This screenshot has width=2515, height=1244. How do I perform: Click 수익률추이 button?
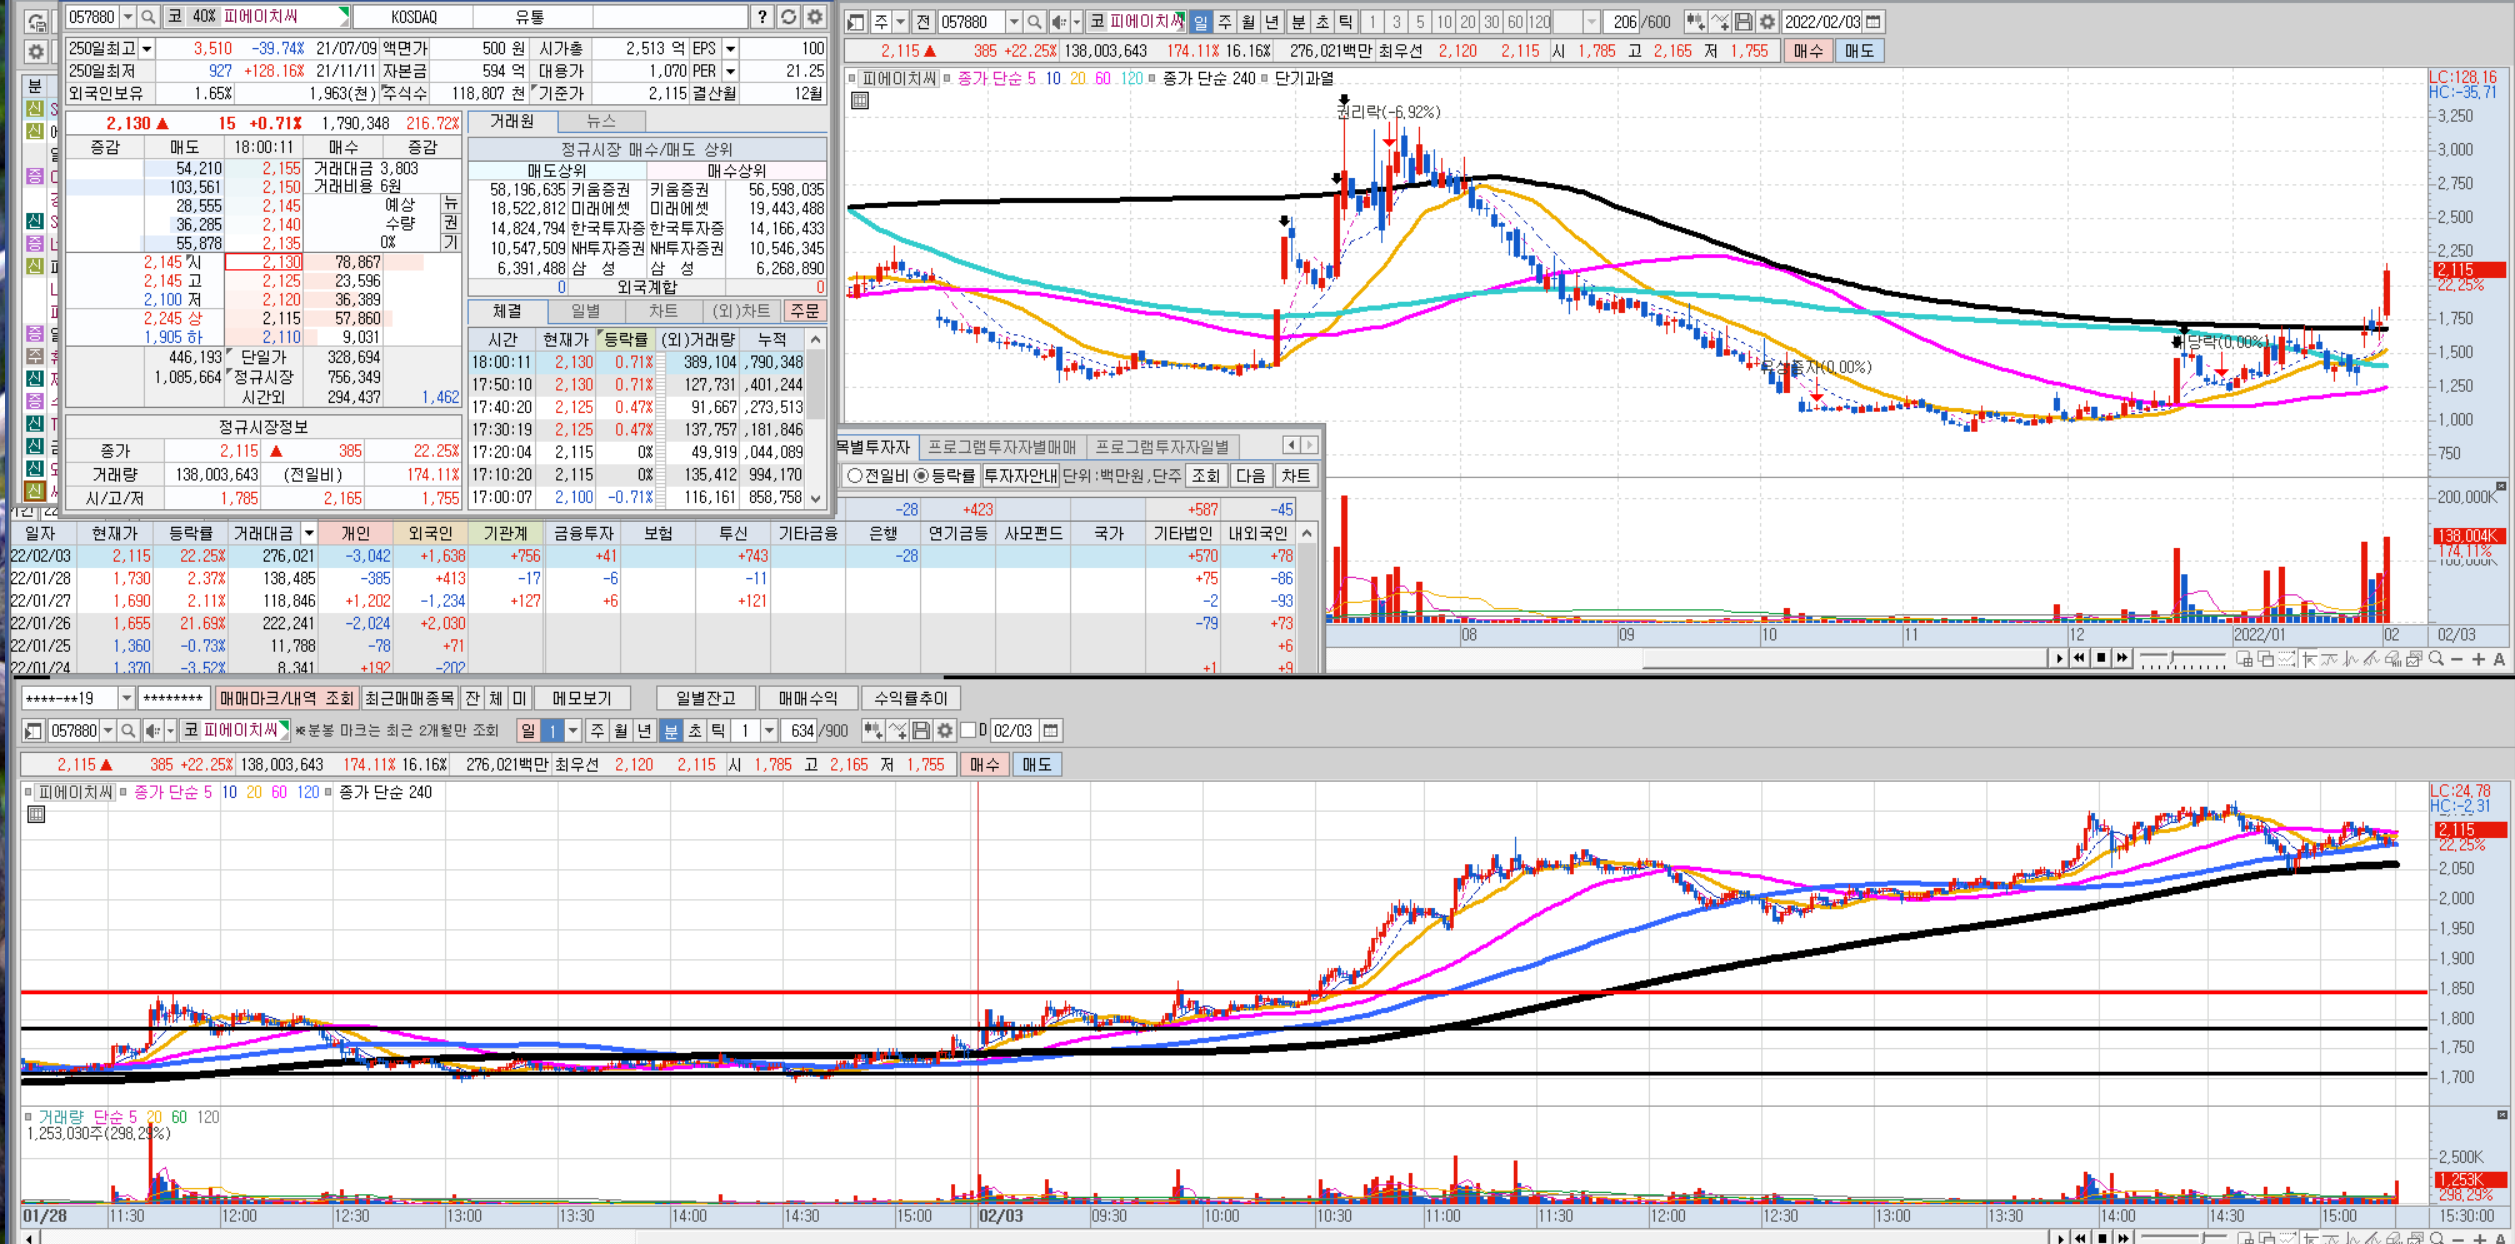[910, 698]
